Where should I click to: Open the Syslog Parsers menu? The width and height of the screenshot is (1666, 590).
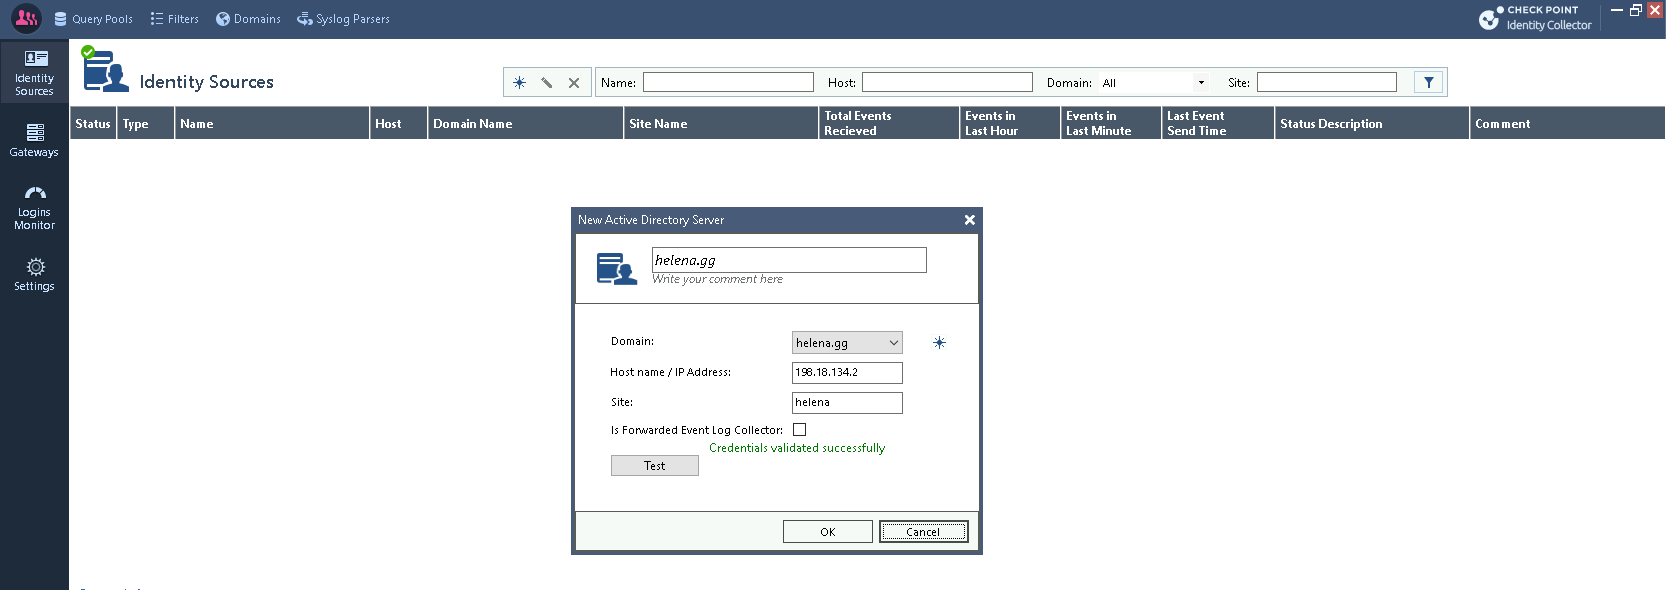click(x=343, y=19)
